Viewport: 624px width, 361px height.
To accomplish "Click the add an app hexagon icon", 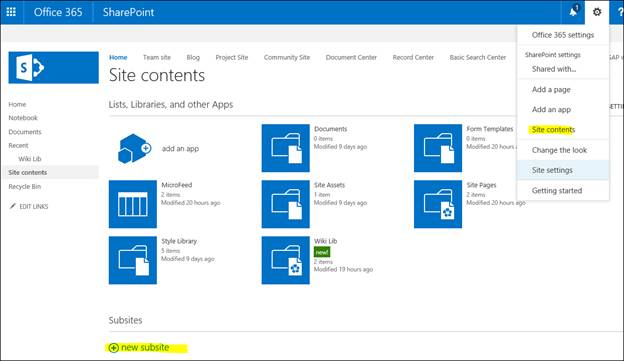I will click(x=135, y=148).
